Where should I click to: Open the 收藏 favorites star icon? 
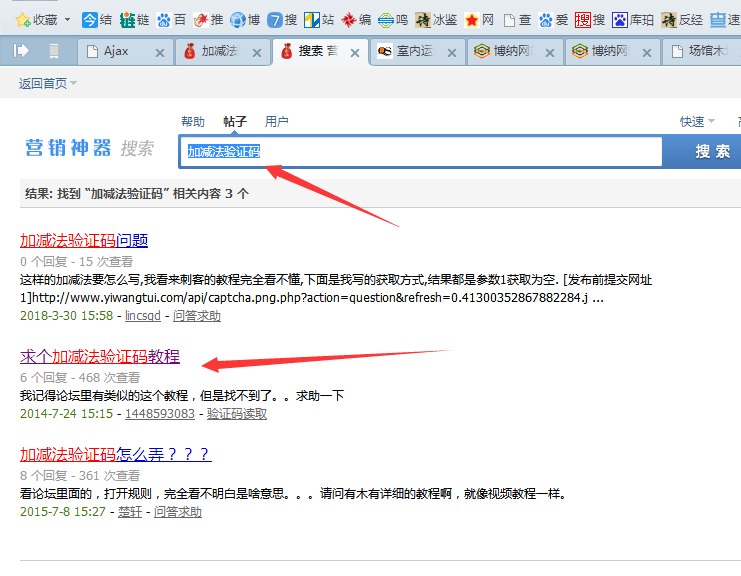click(22, 19)
